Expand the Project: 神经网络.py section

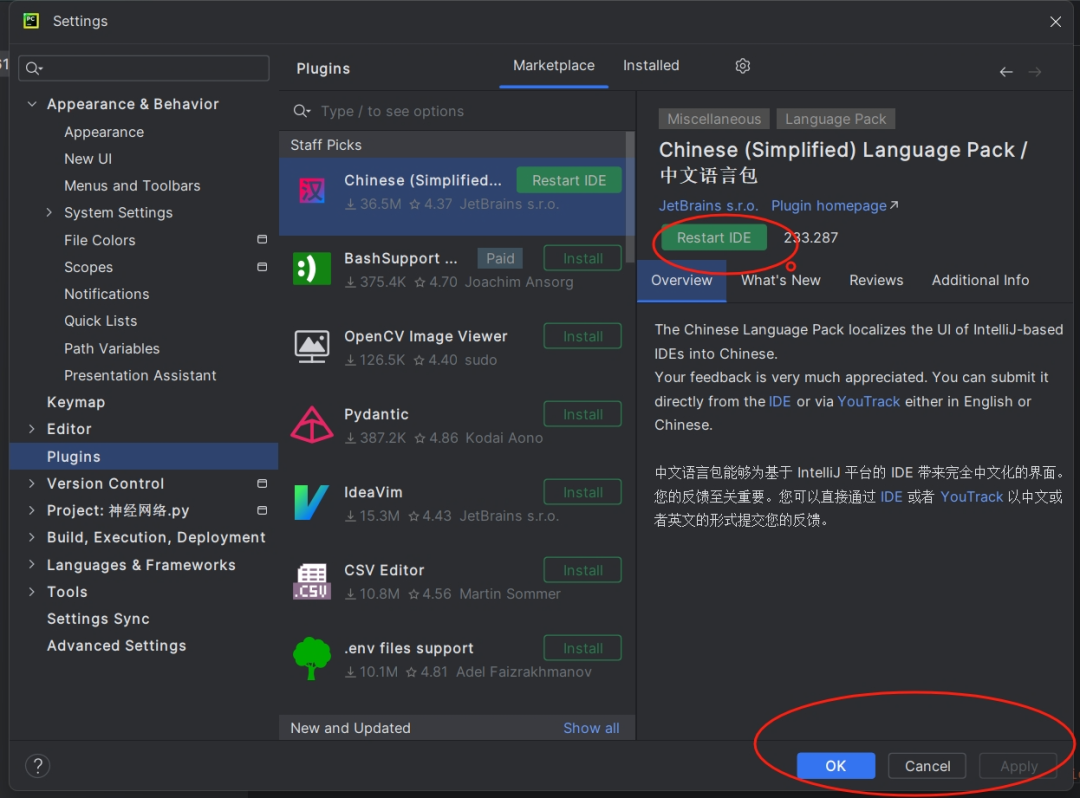(32, 510)
